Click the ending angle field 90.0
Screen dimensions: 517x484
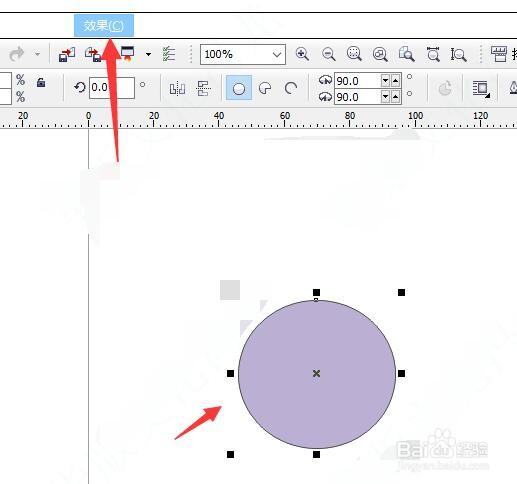point(357,97)
